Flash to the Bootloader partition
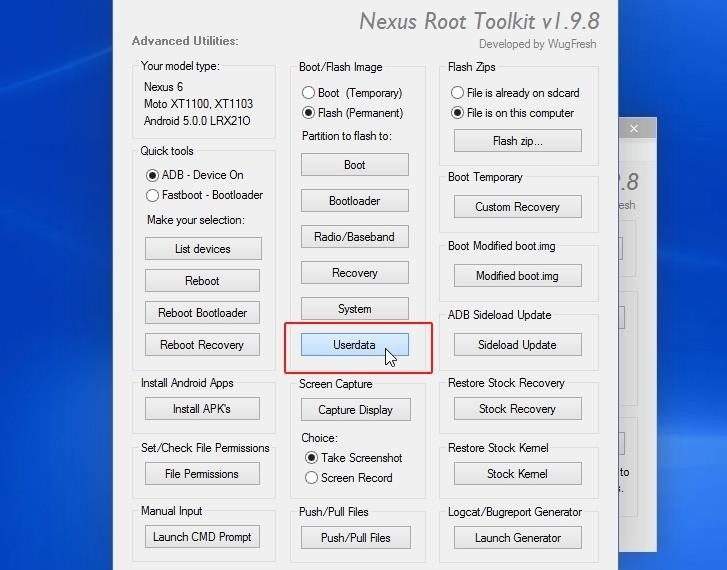This screenshot has width=727, height=570. (x=355, y=201)
